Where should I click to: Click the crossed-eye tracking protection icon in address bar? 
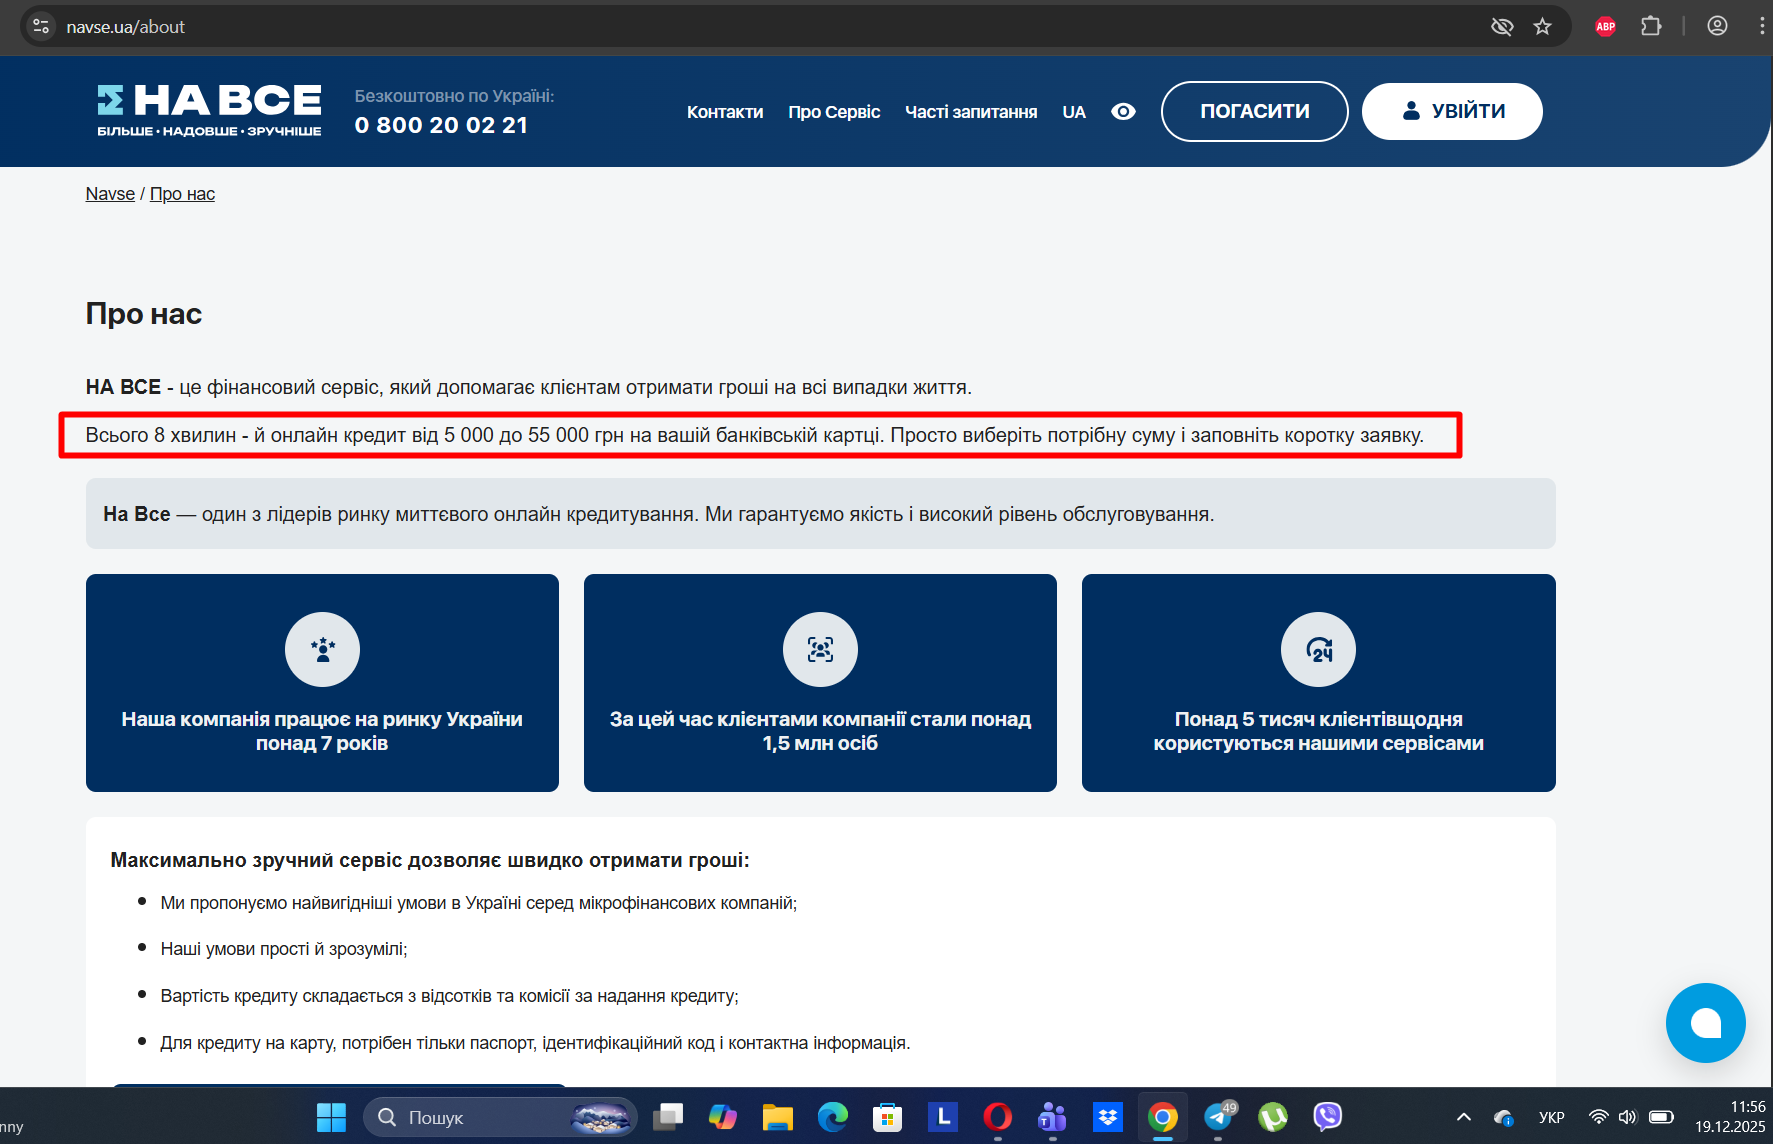tap(1502, 27)
